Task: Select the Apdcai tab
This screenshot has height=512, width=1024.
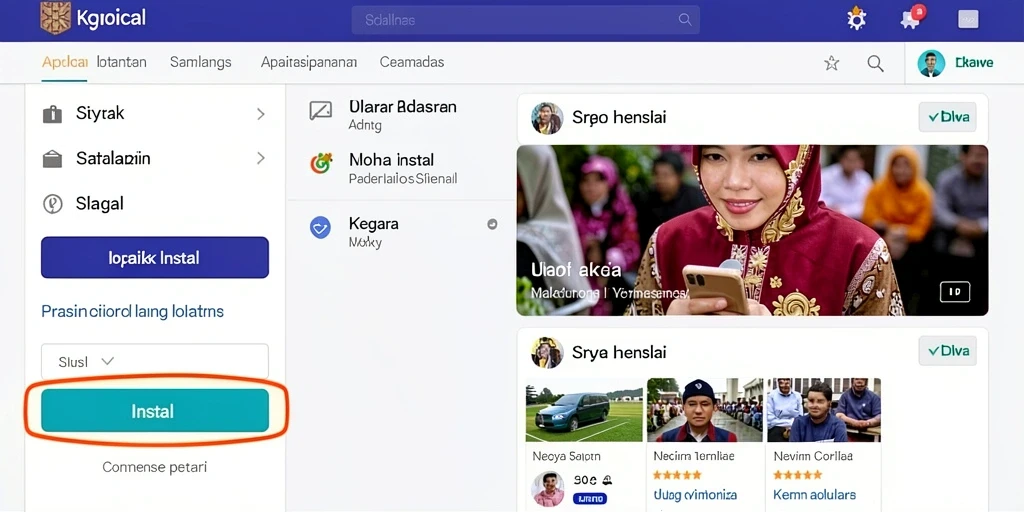Action: pos(65,62)
